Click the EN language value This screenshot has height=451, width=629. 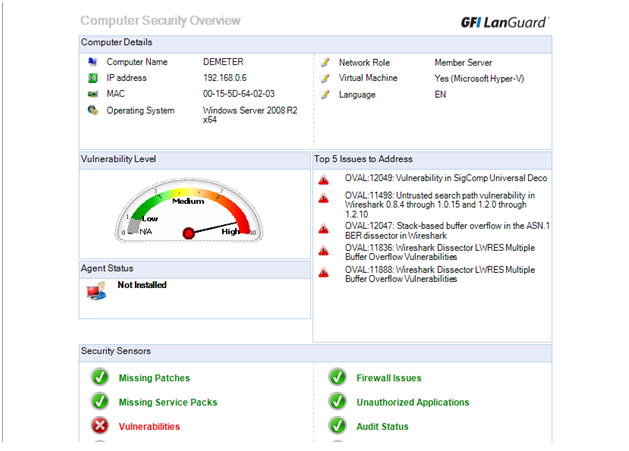click(x=440, y=95)
